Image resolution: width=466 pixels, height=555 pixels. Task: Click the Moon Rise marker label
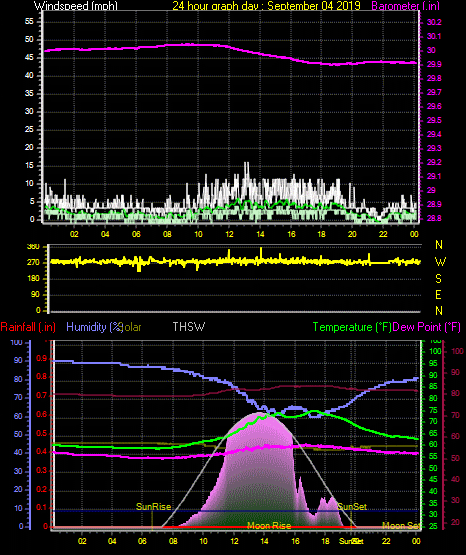[x=269, y=526]
